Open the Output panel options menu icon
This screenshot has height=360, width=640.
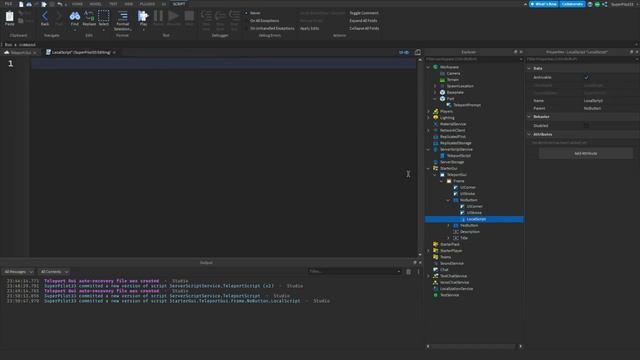(418, 271)
